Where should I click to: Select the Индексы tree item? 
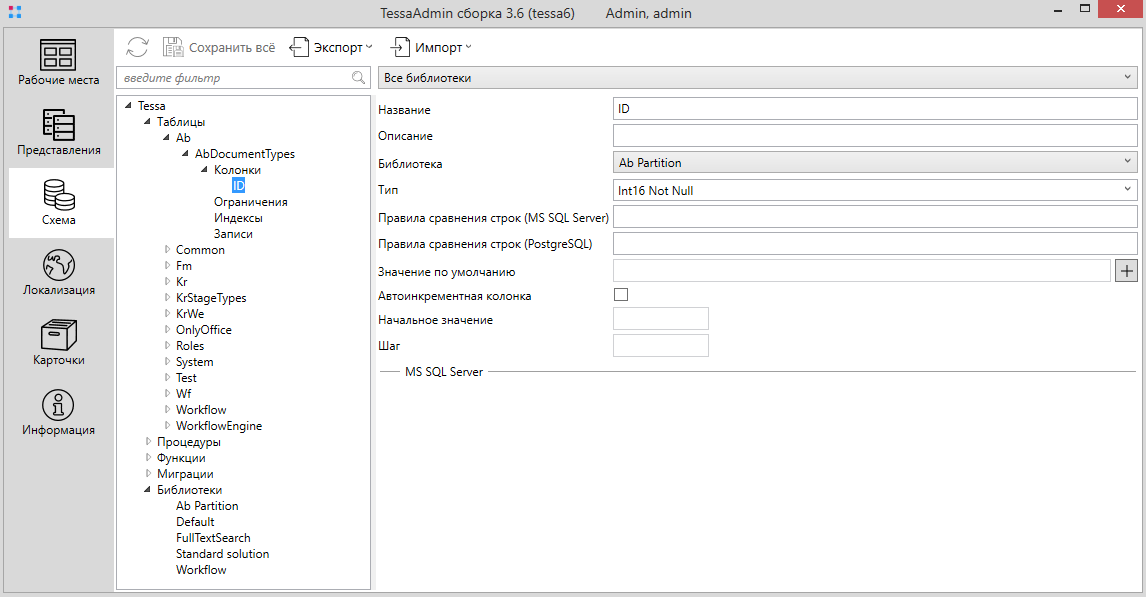238,218
